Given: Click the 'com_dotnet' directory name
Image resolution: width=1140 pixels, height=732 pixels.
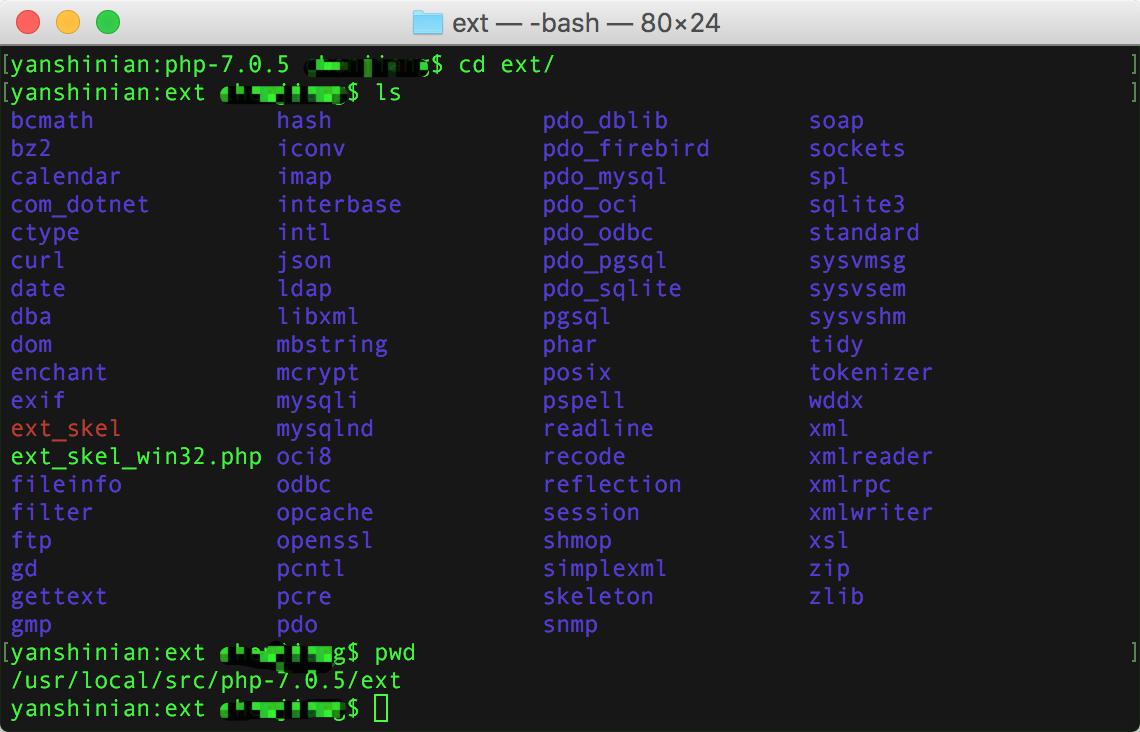Looking at the screenshot, I should pyautogui.click(x=80, y=204).
